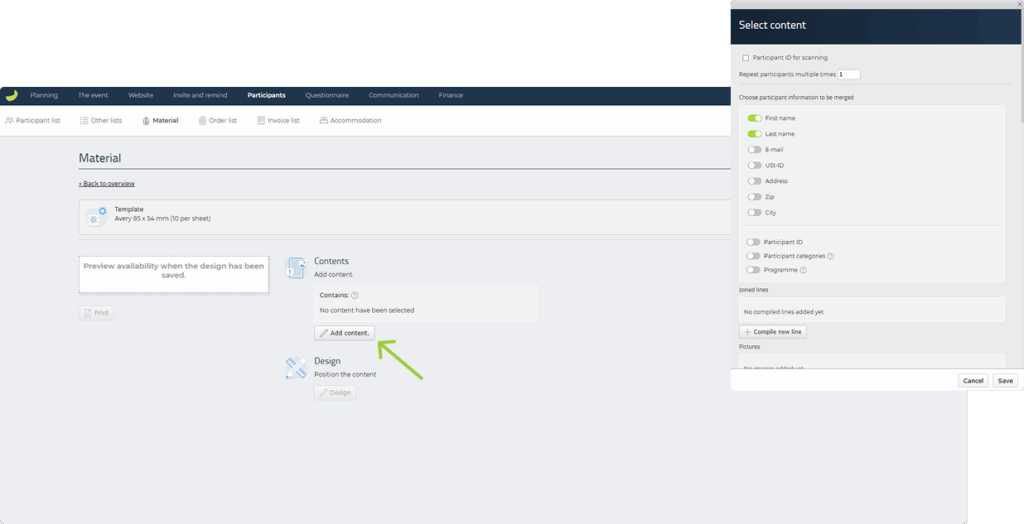This screenshot has height=524, width=1024.
Task: Click help icon next to Contains
Action: coord(355,296)
